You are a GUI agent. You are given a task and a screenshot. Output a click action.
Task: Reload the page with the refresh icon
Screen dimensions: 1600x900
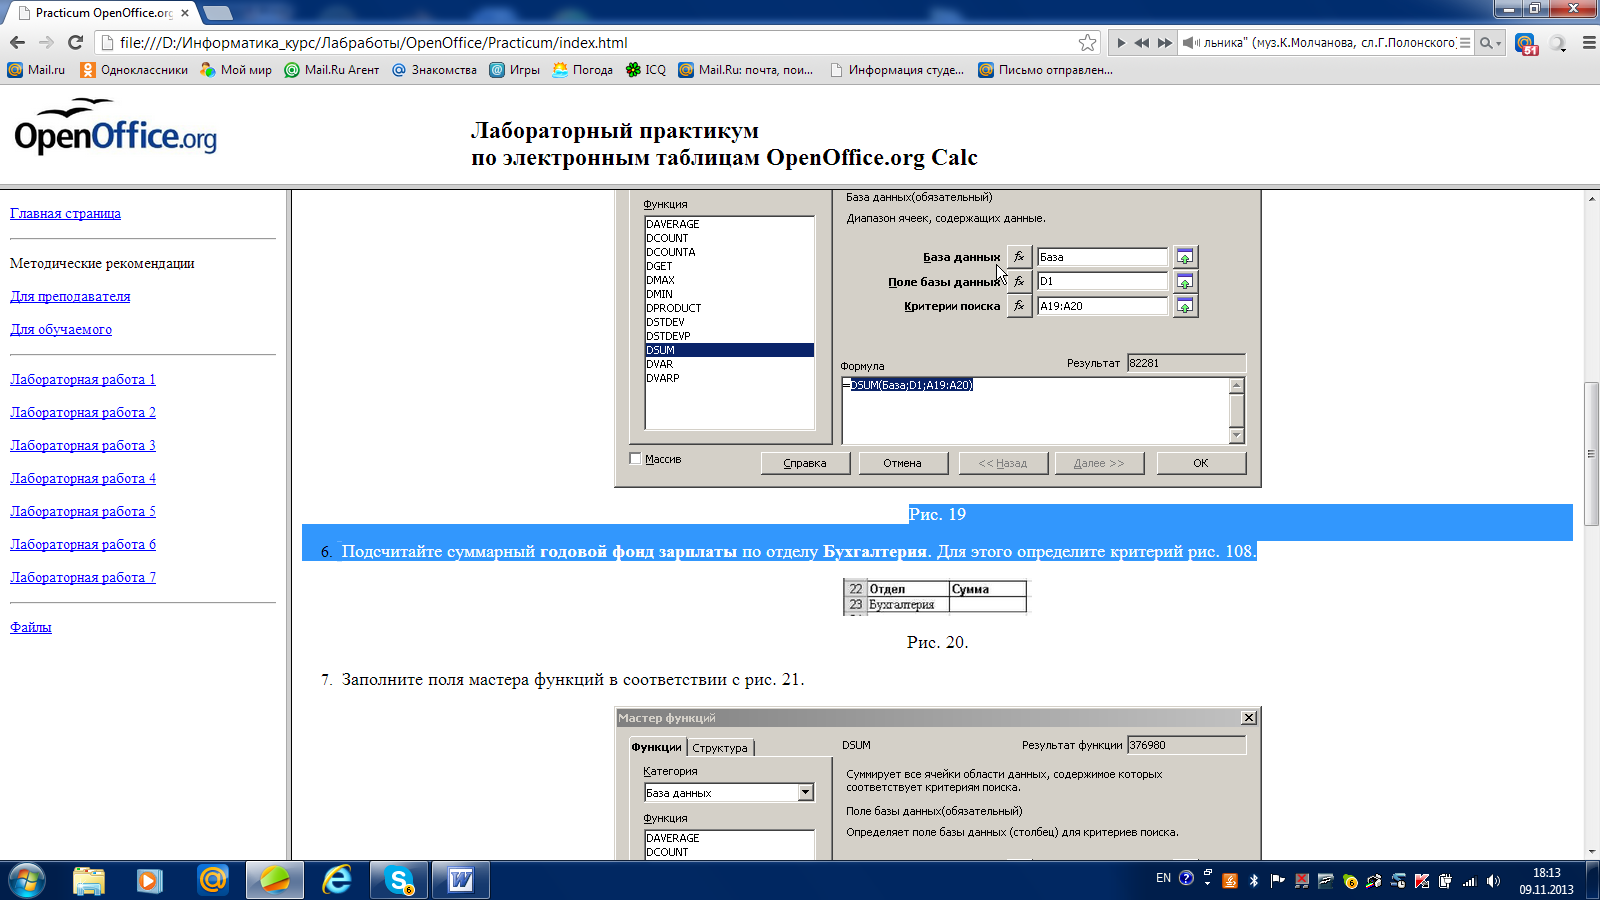click(75, 42)
